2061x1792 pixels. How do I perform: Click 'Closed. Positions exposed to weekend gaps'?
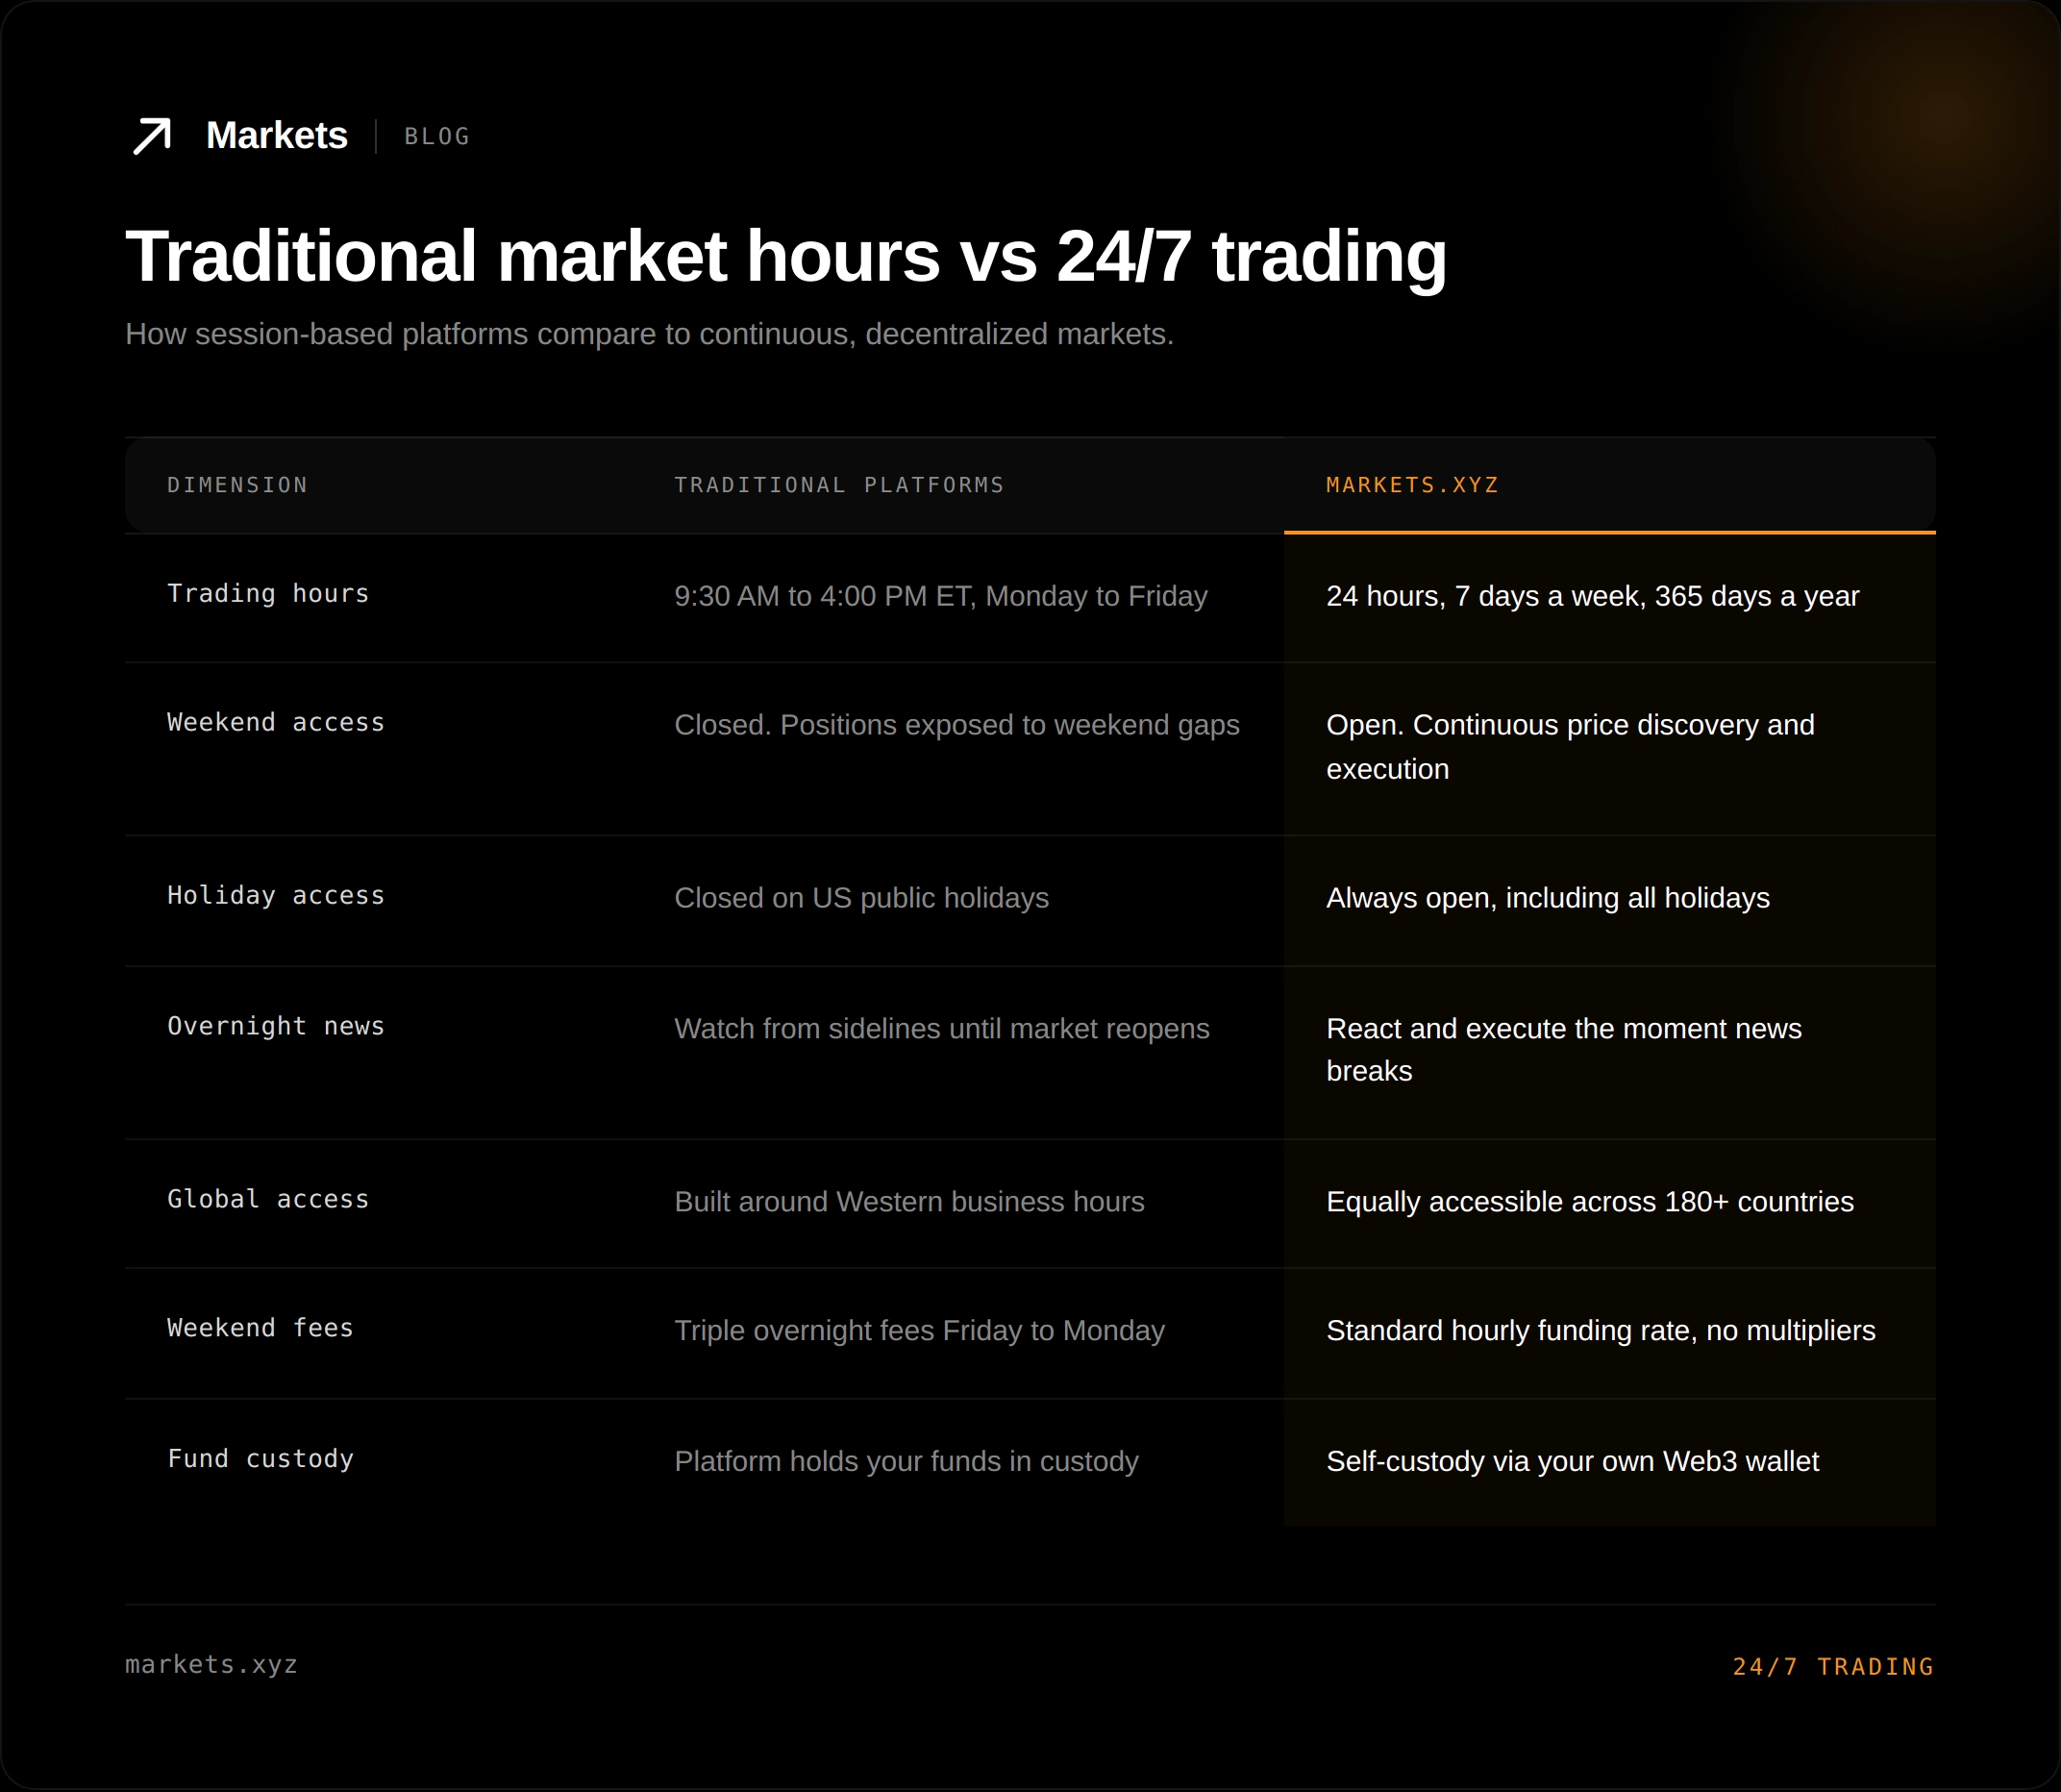click(x=957, y=725)
